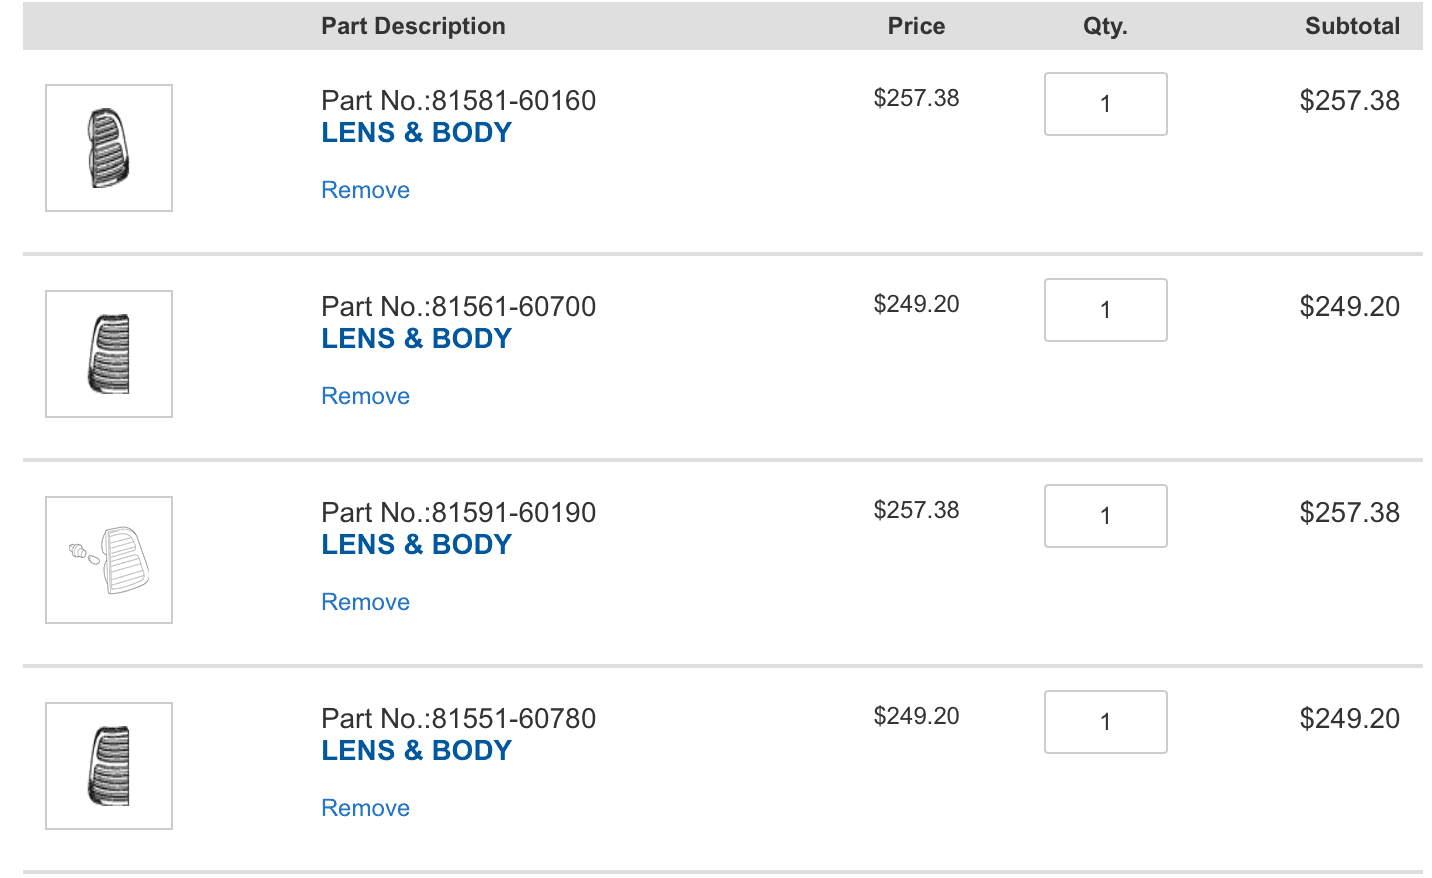This screenshot has height=878, width=1432.
Task: Open thumbnail image for part 81551-60780
Action: (109, 766)
